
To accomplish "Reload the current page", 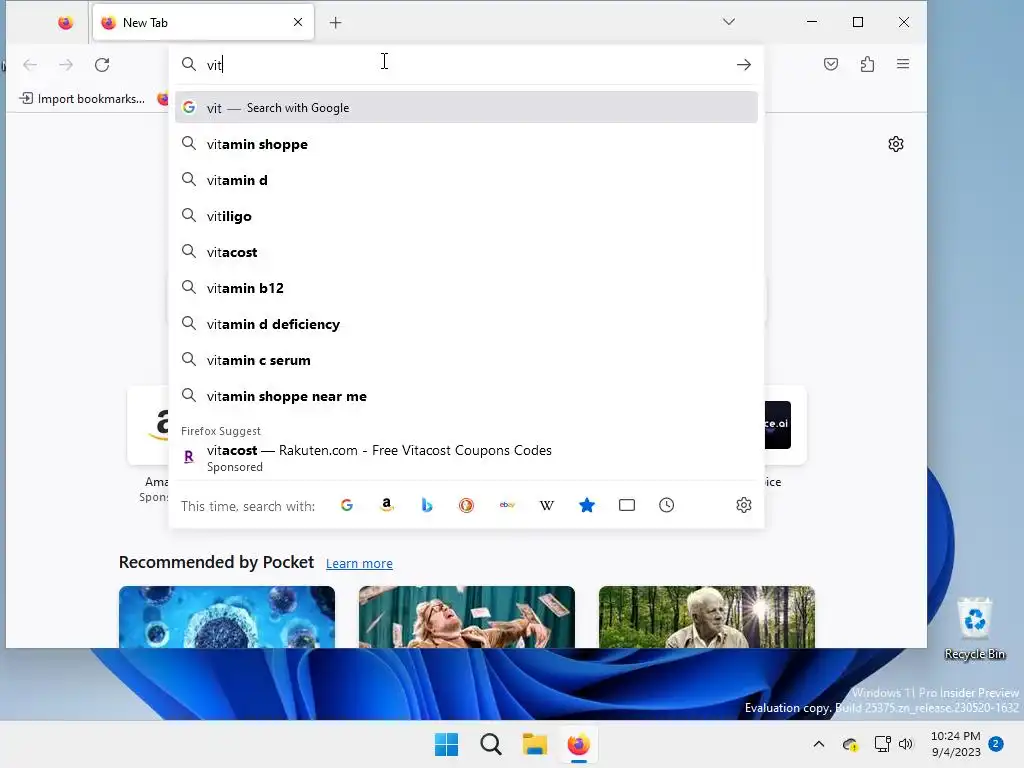I will [x=102, y=65].
